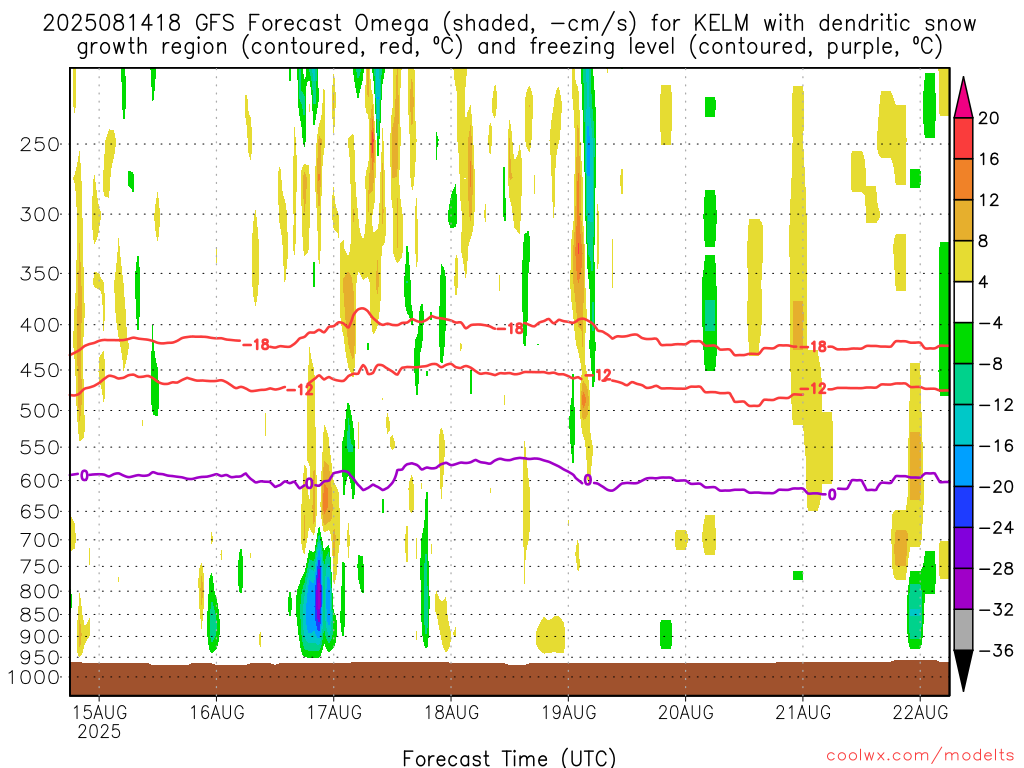Click the Forecast Time (UTC) axis title
1024x768 pixels.
(509, 758)
